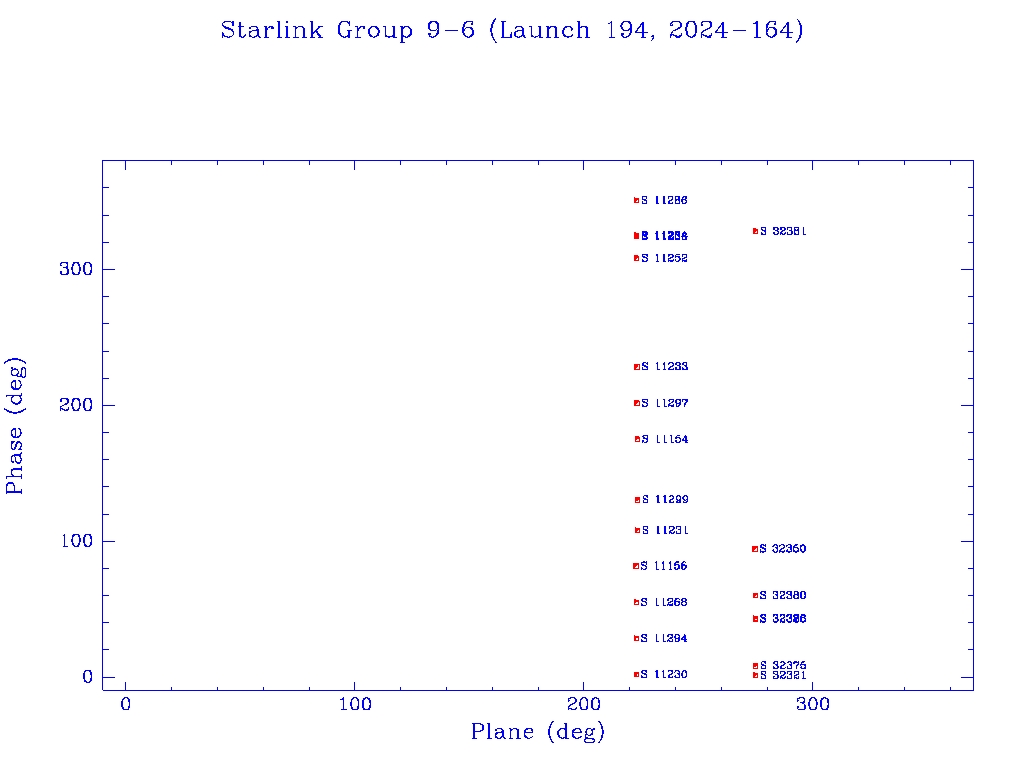Click the "200" tick label on Phase axis
Image resolution: width=1024 pixels, height=768 pixels.
(x=76, y=405)
